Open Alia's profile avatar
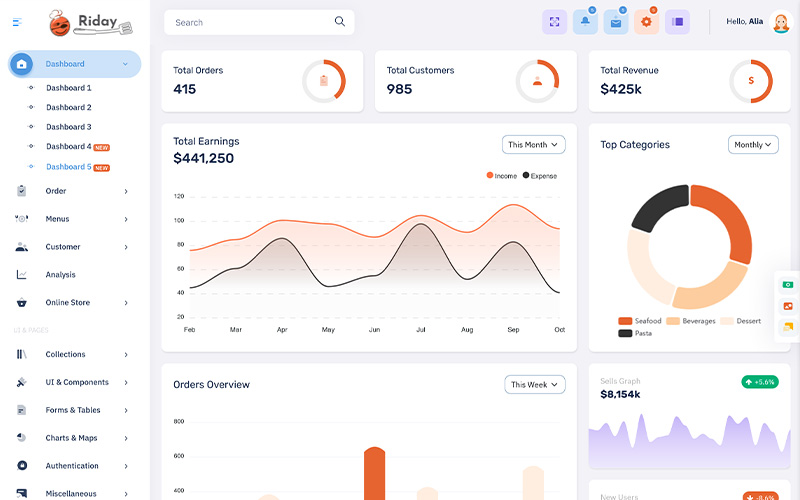Image resolution: width=800 pixels, height=500 pixels. point(781,22)
